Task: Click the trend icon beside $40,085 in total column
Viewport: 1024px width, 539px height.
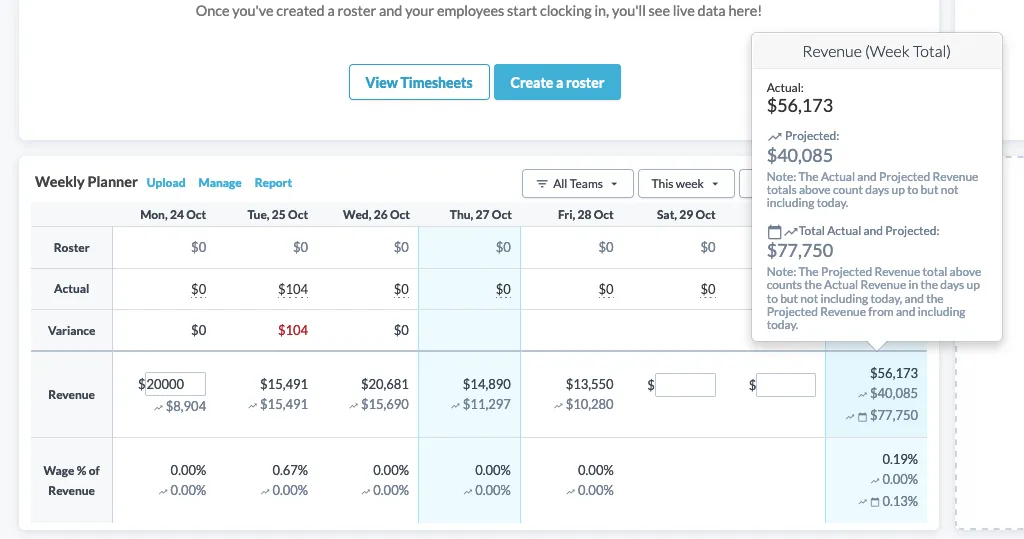Action: coord(862,395)
